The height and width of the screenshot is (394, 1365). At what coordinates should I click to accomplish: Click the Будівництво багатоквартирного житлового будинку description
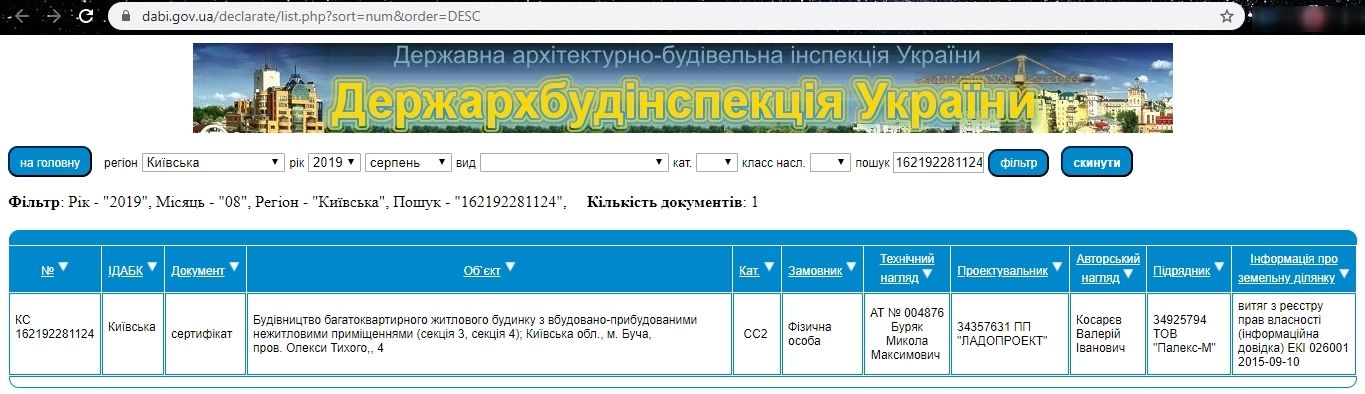(489, 334)
